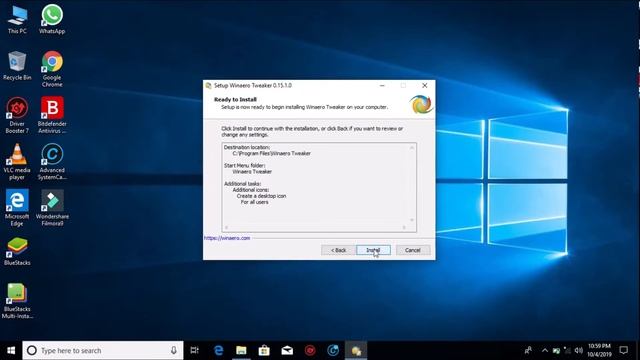Click the "Destination location:" label

tap(247, 147)
